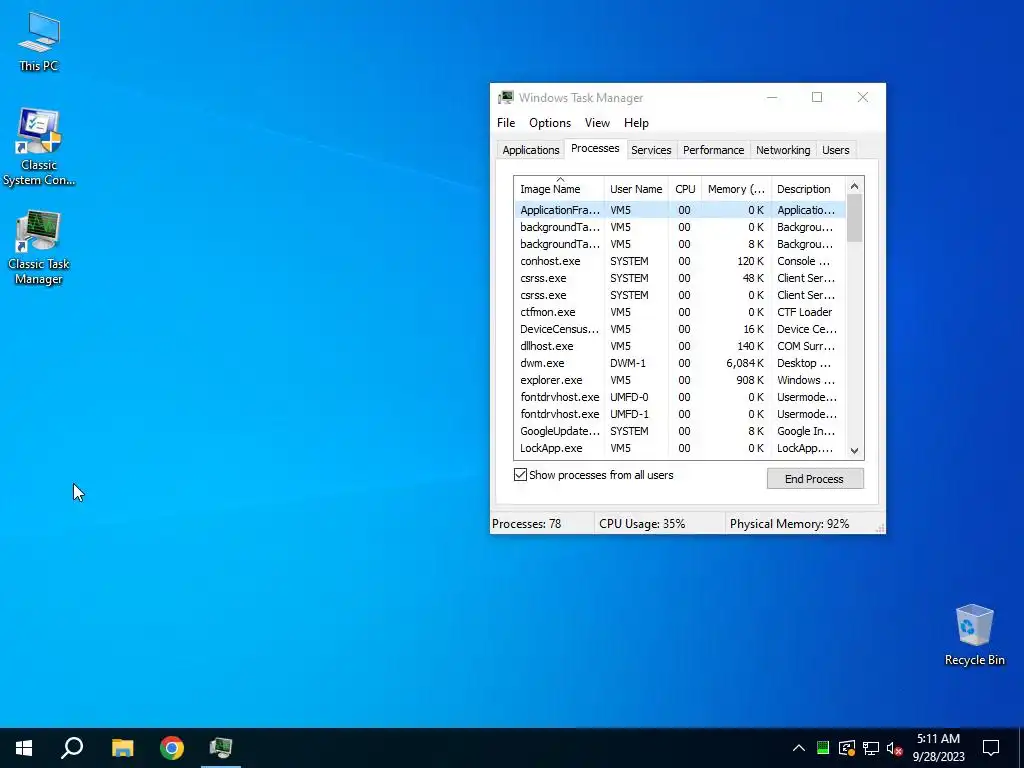Open the File menu

click(x=505, y=123)
